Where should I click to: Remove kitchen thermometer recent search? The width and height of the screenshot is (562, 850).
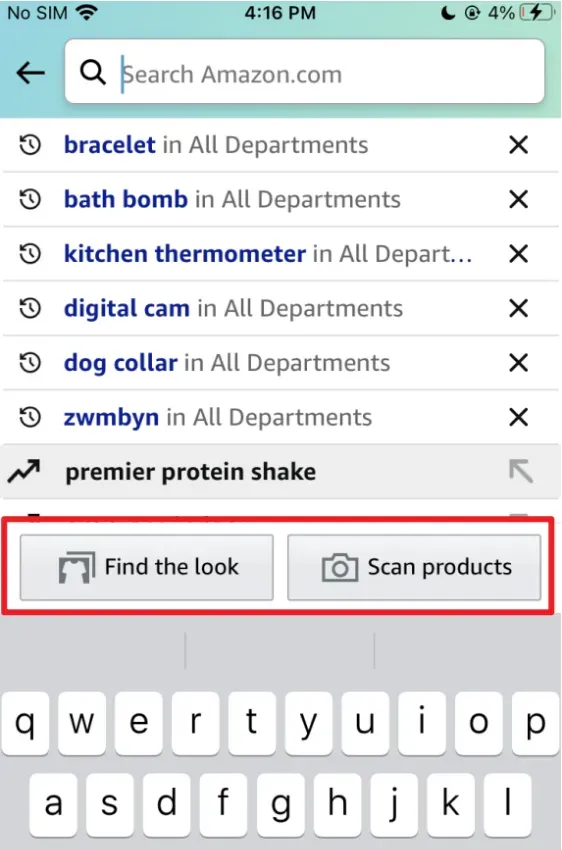519,253
